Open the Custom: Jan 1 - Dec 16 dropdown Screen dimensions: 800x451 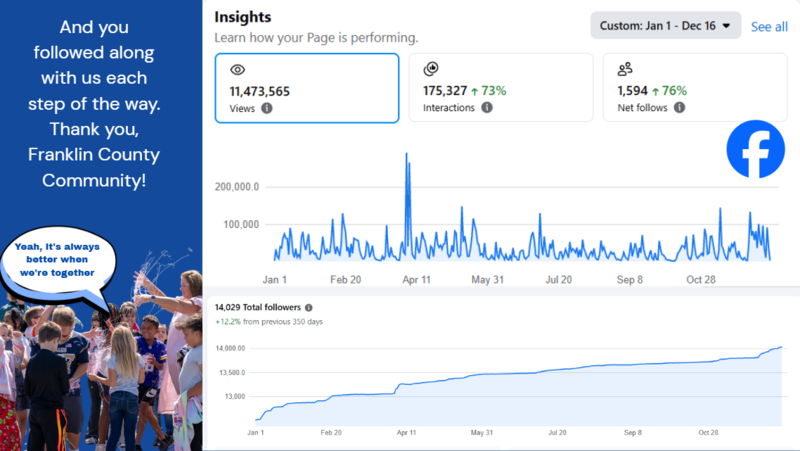[665, 26]
